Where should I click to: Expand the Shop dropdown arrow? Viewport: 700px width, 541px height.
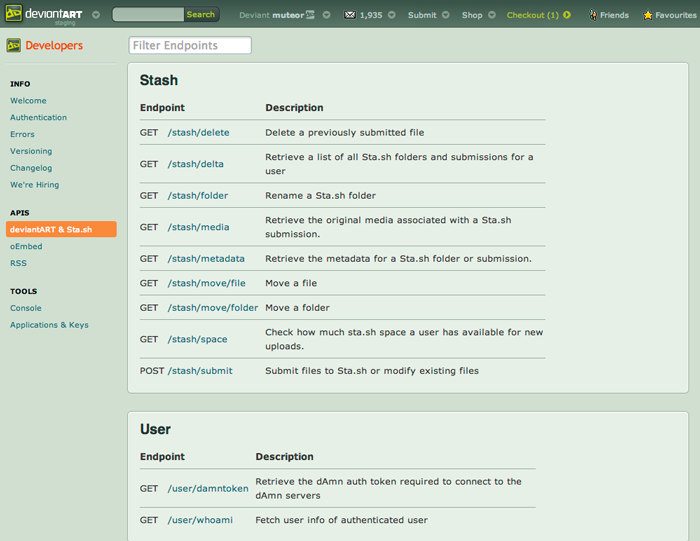(492, 15)
